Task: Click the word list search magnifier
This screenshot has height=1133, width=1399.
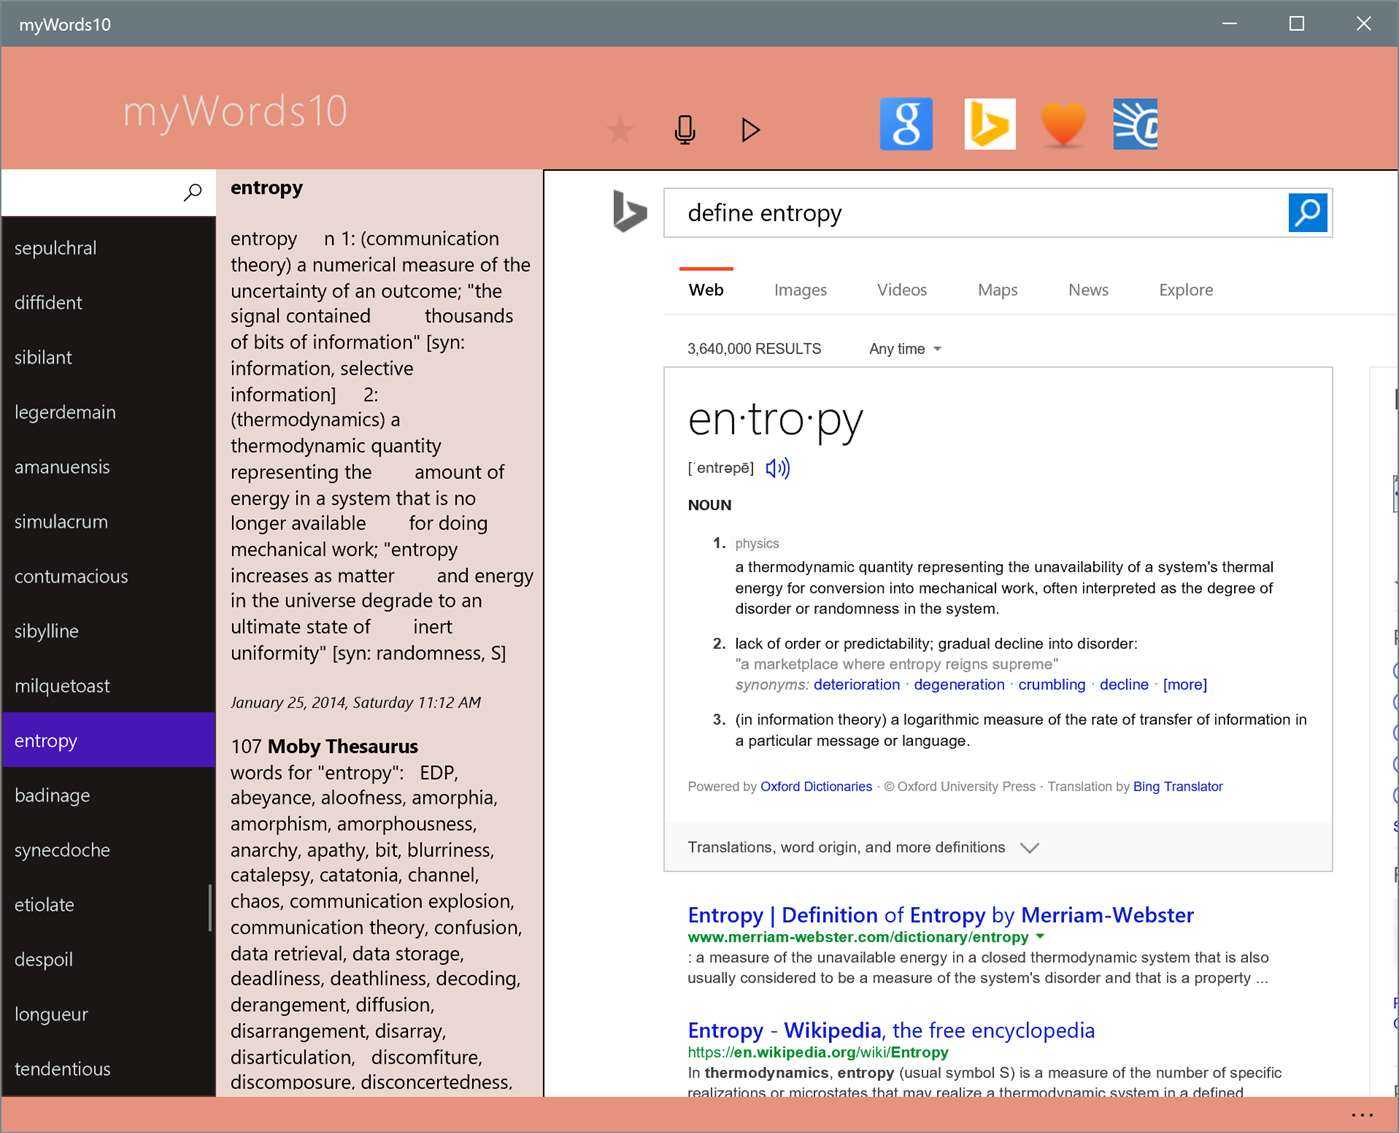Action: [x=193, y=192]
